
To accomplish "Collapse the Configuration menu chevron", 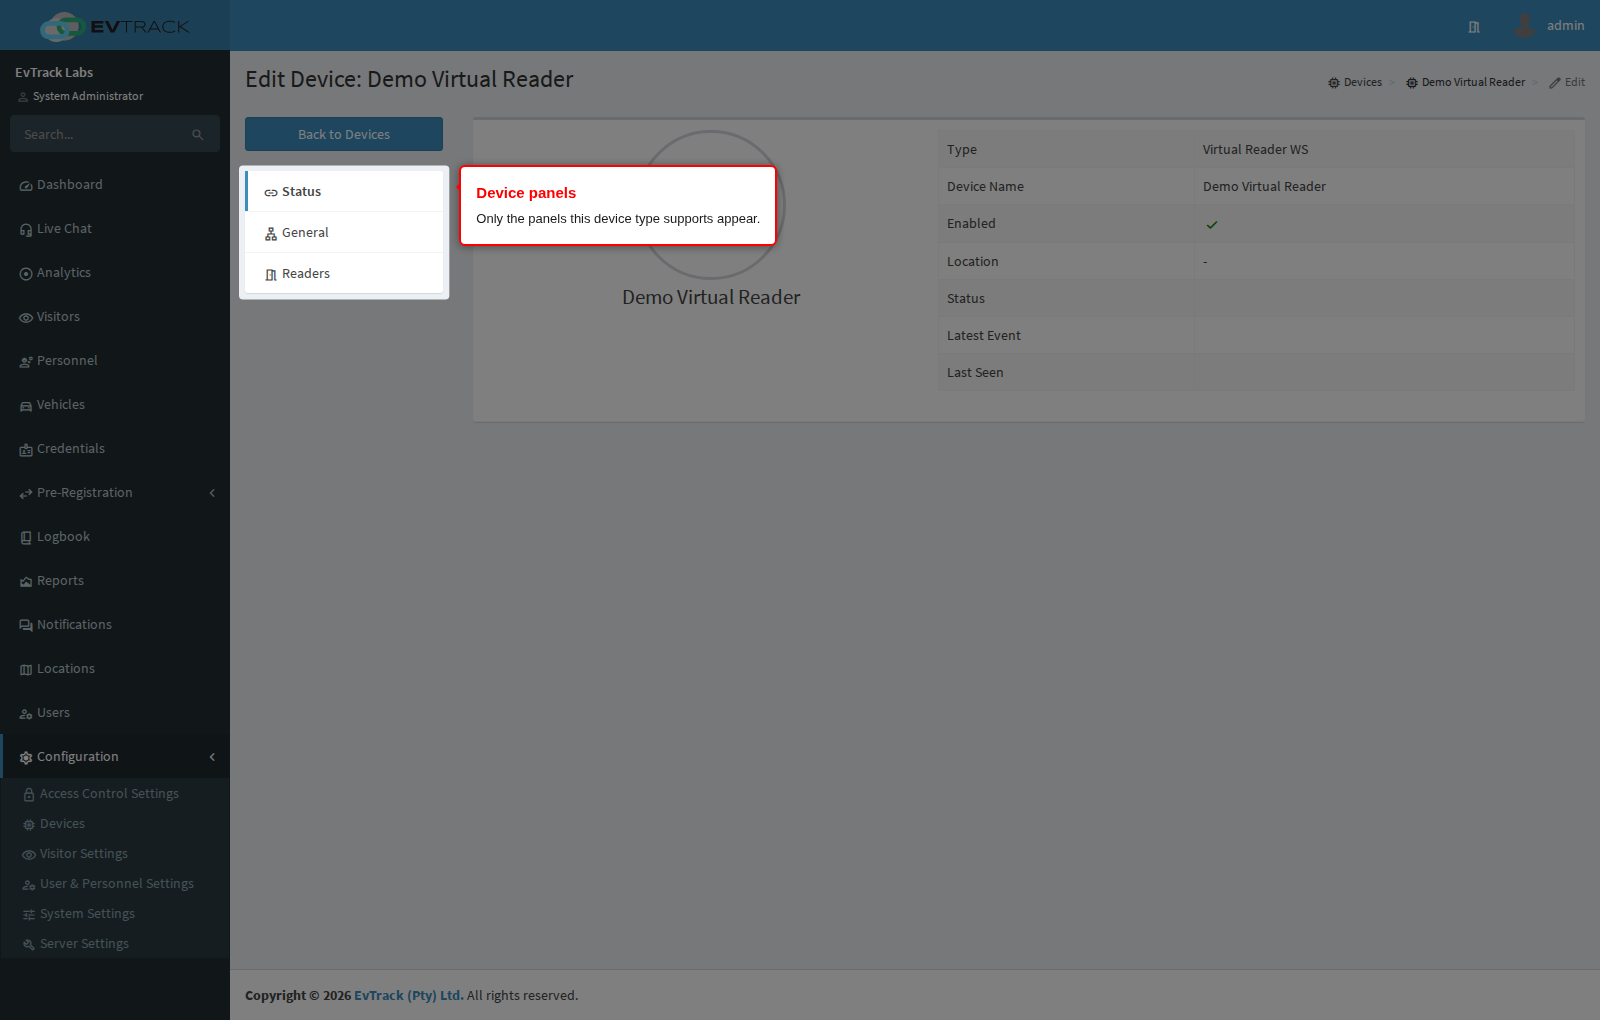I will coord(212,757).
